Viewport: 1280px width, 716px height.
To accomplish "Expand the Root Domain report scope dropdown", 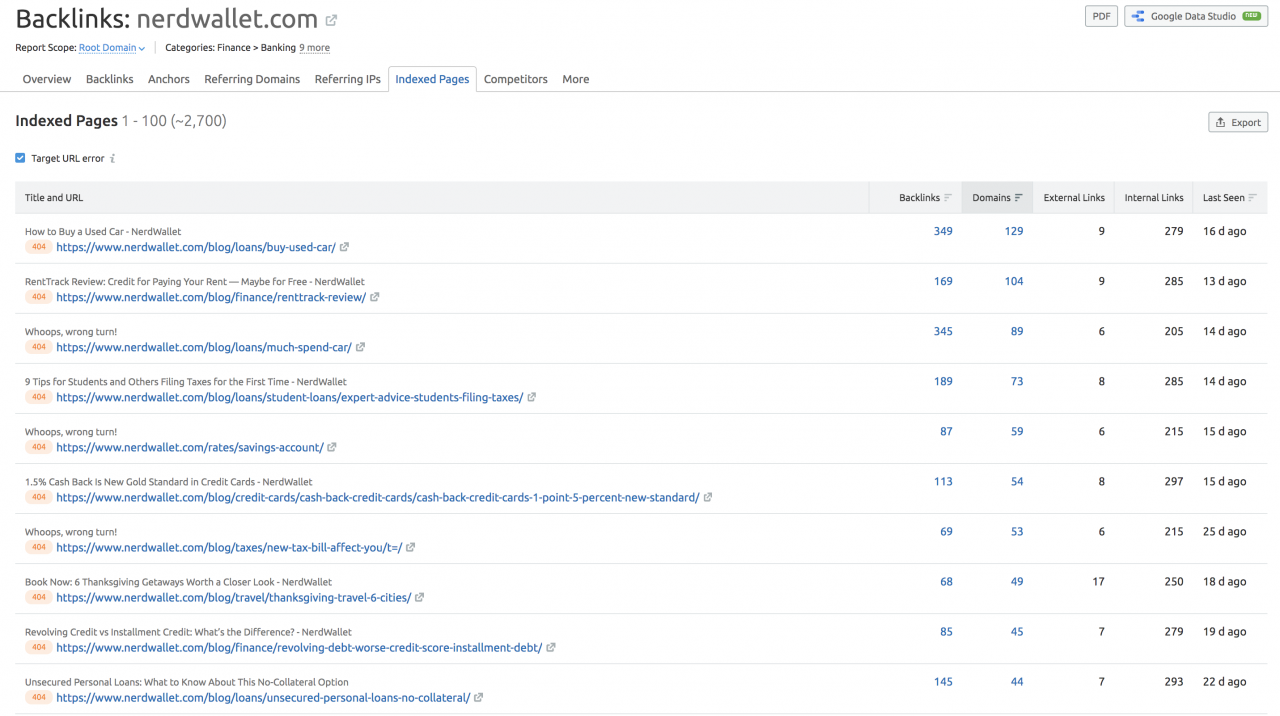I will [x=112, y=48].
